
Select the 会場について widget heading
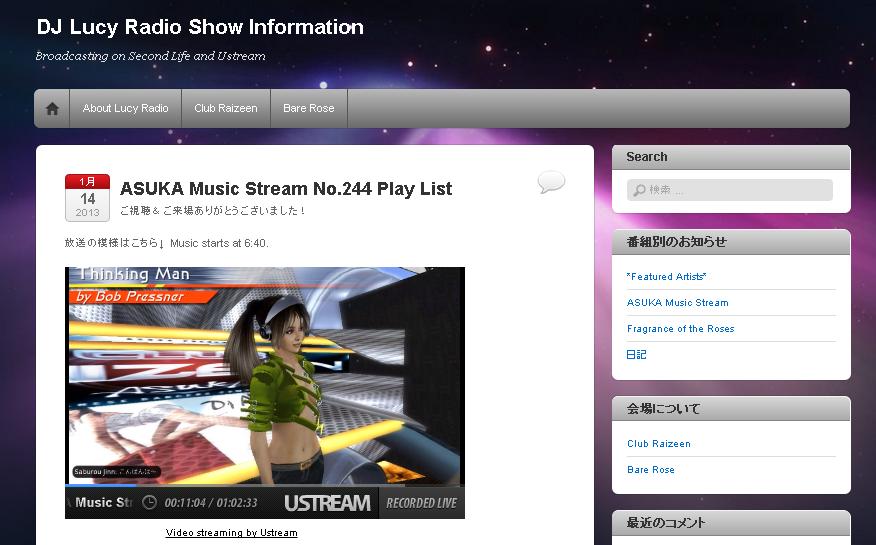tap(663, 409)
